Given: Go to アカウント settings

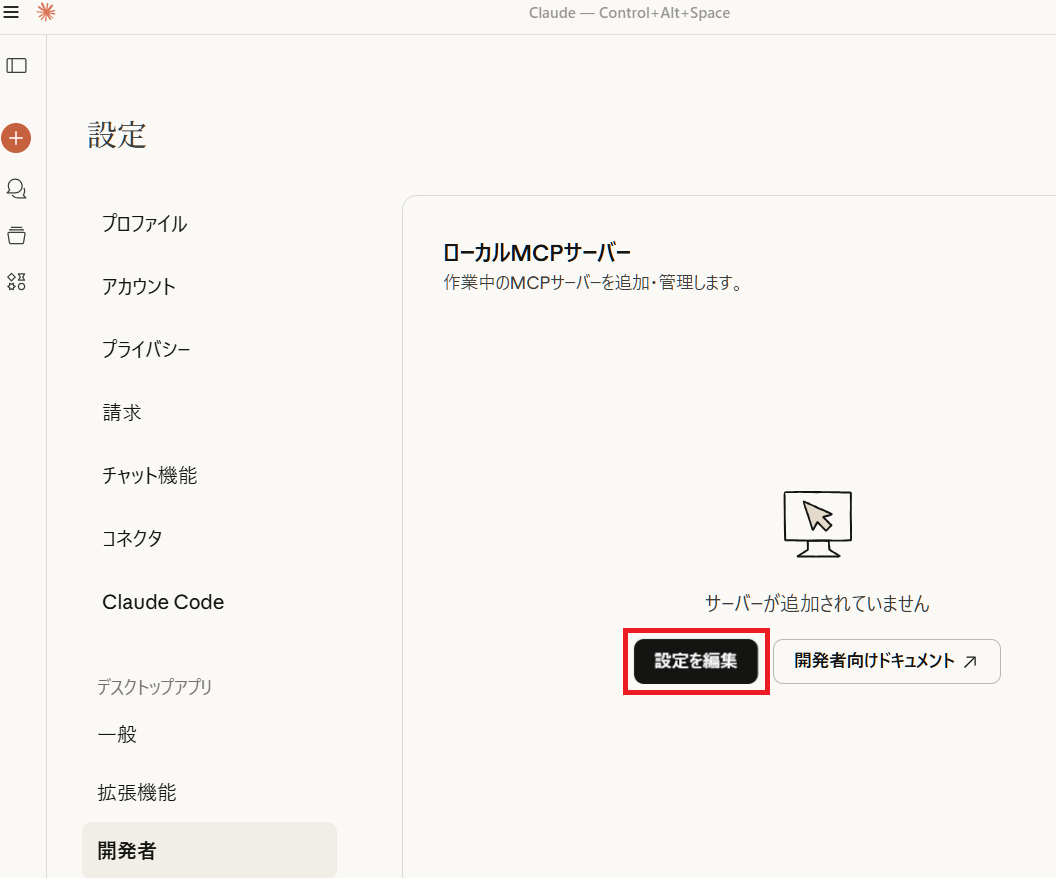Looking at the screenshot, I should [x=139, y=287].
